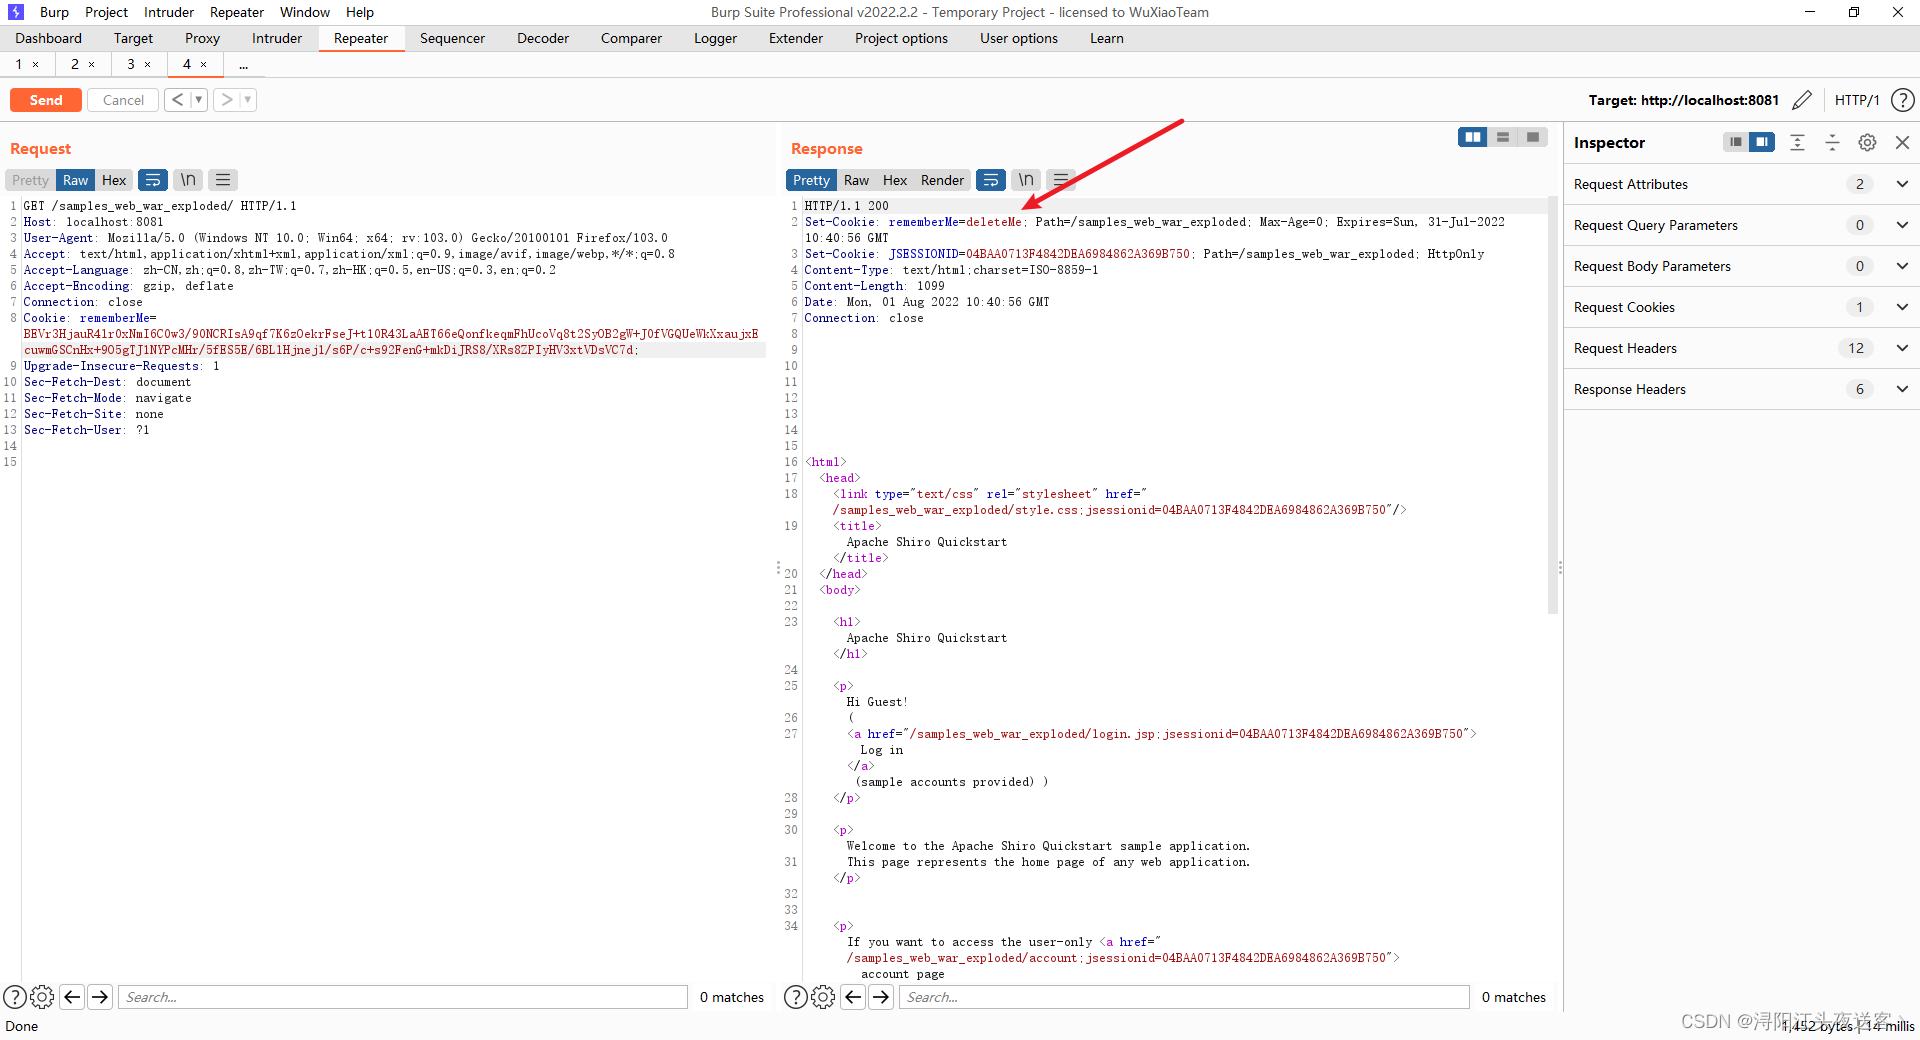The image size is (1920, 1040).
Task: Close Repeater tab 4
Action: (204, 64)
